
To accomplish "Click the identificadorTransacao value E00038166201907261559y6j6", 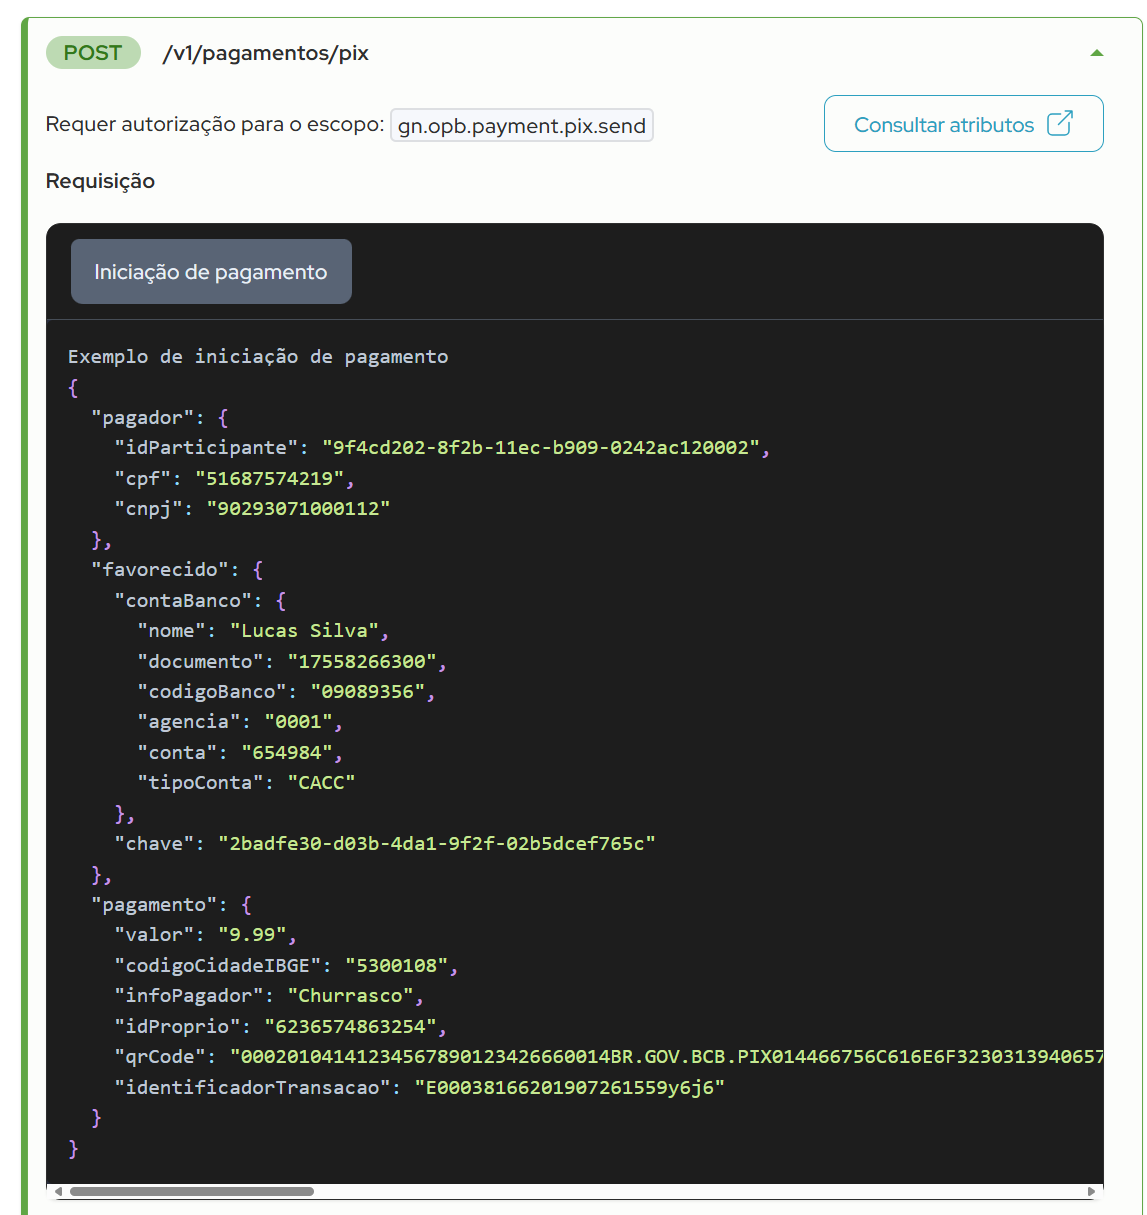I will (569, 1087).
